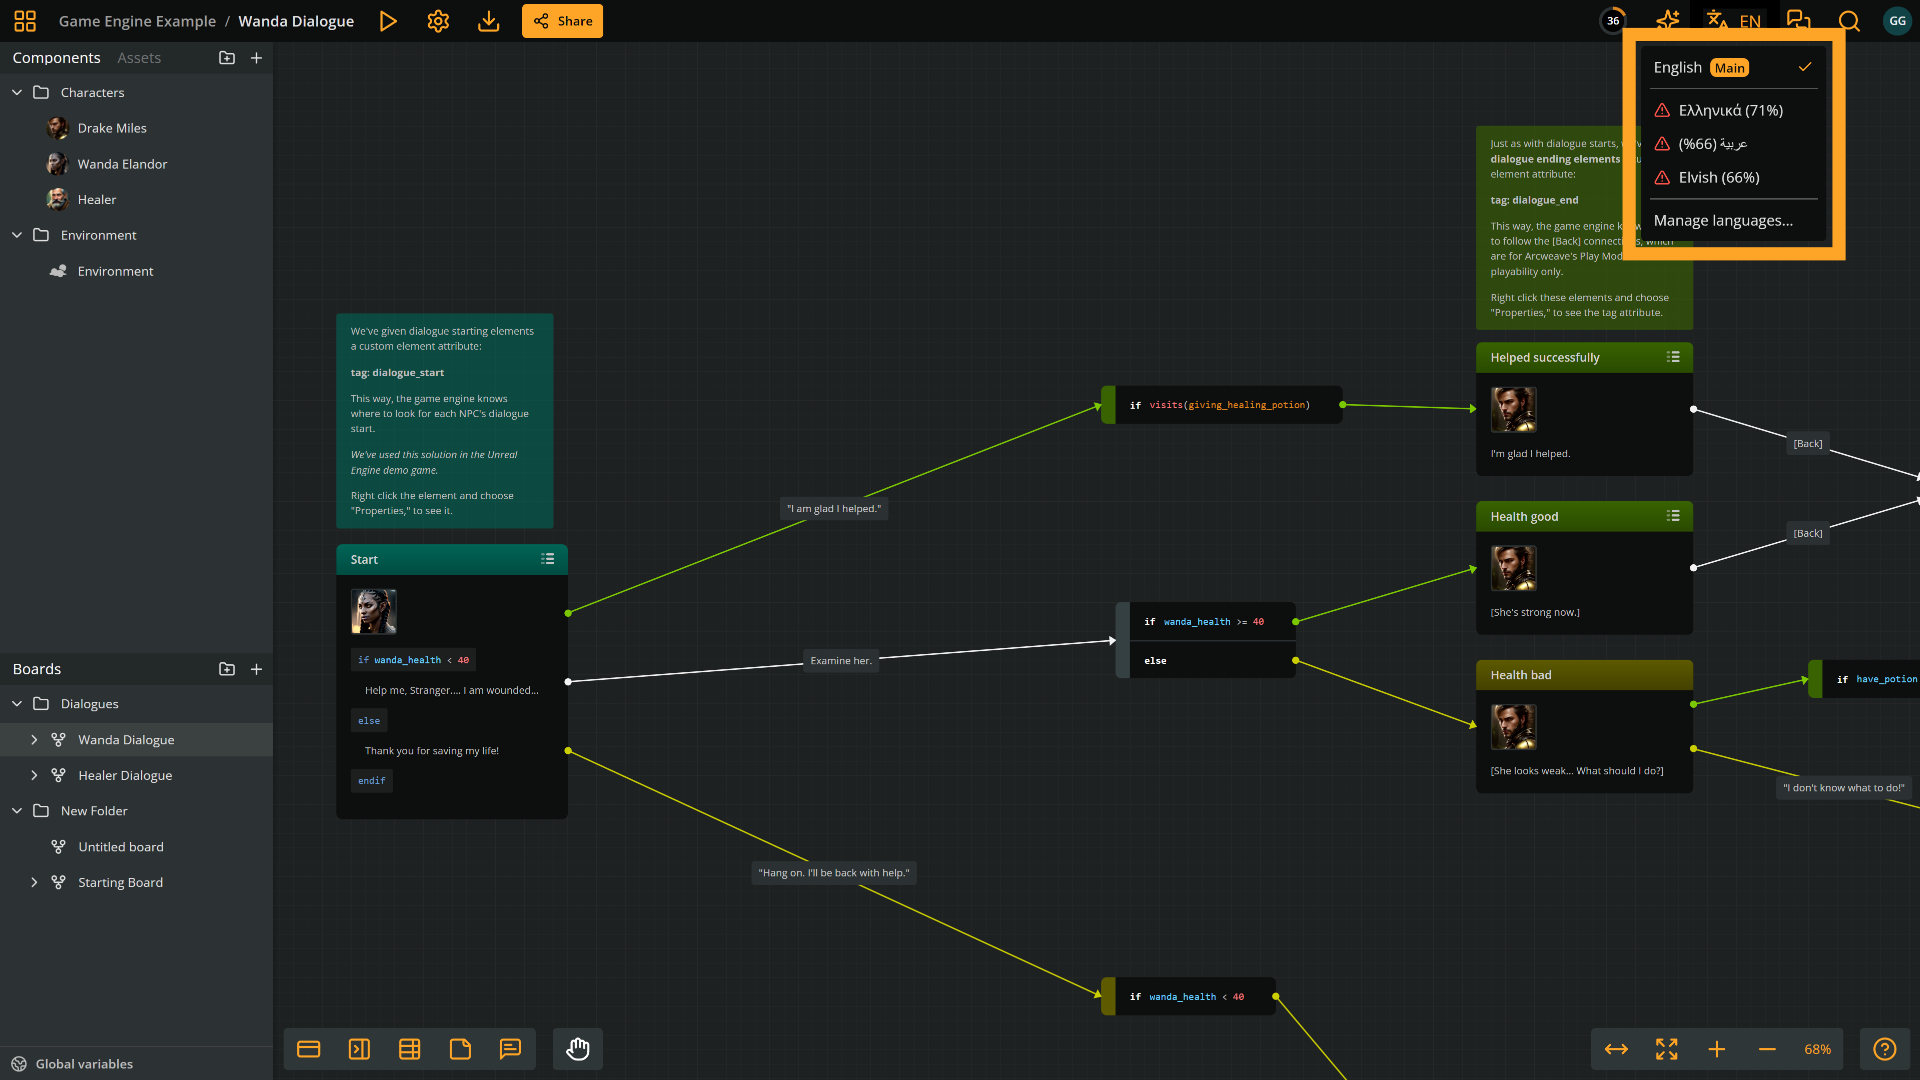Open the help question mark icon
This screenshot has height=1080, width=1920.
[x=1884, y=1049]
